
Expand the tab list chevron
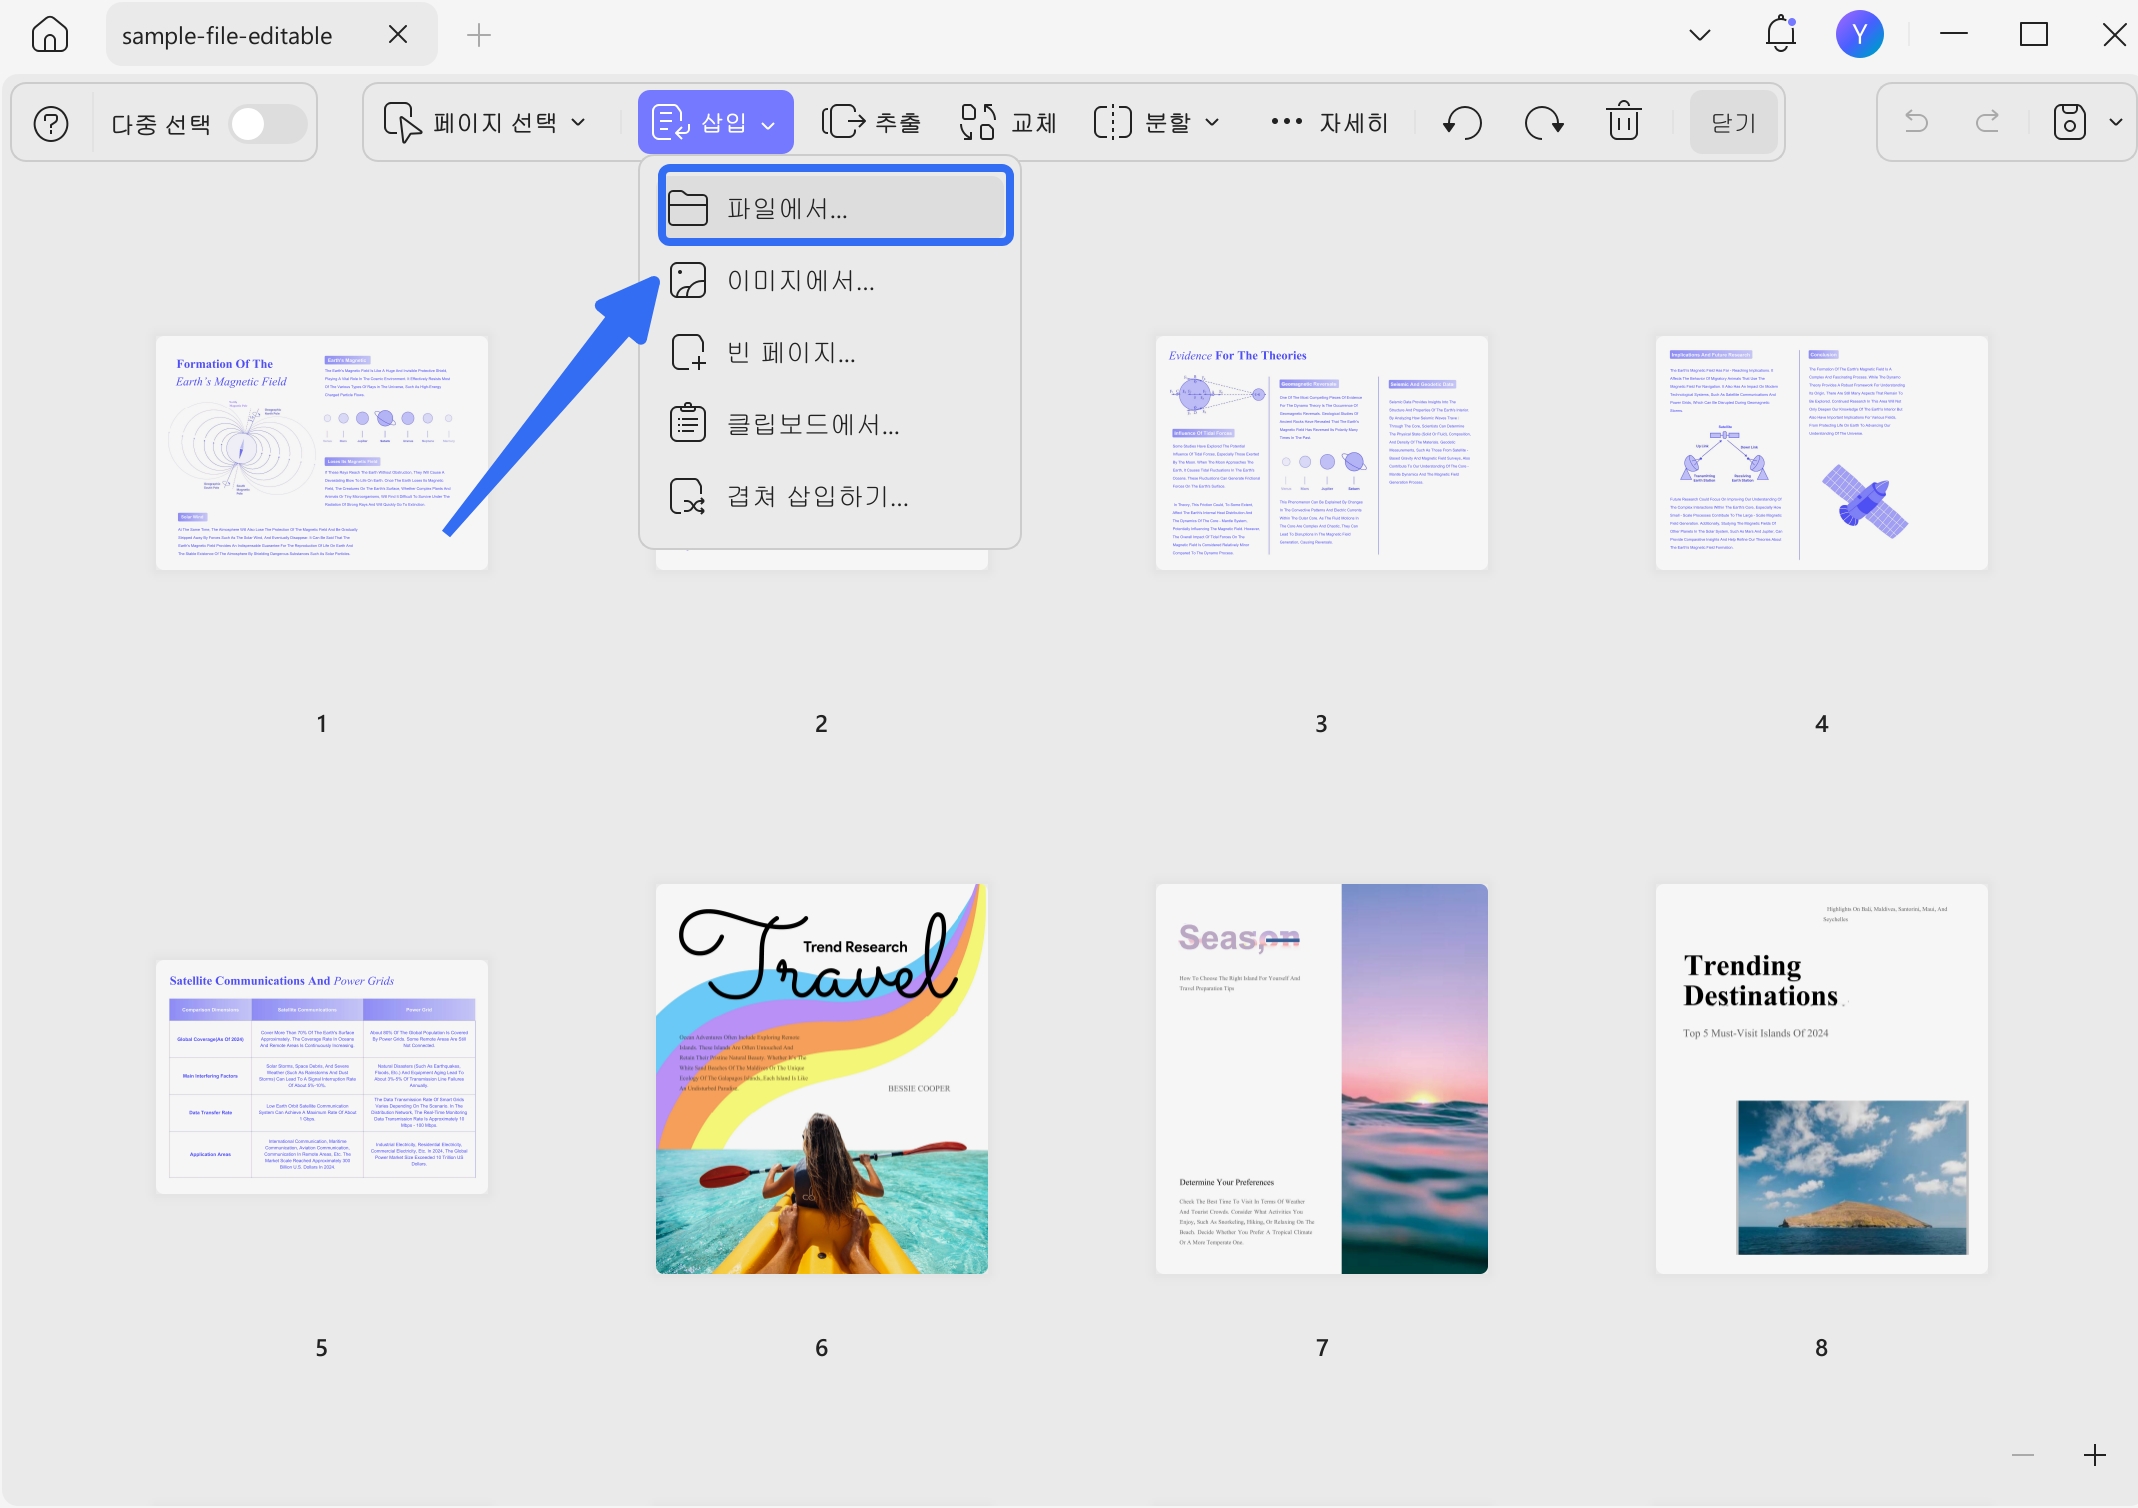pos(1699,35)
